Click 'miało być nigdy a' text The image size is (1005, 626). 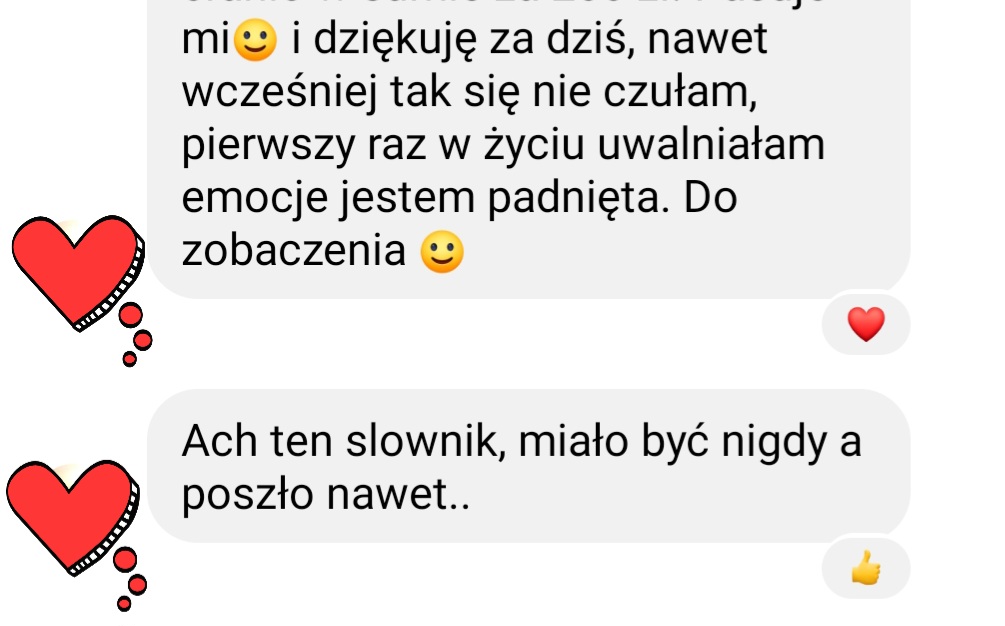tap(690, 443)
